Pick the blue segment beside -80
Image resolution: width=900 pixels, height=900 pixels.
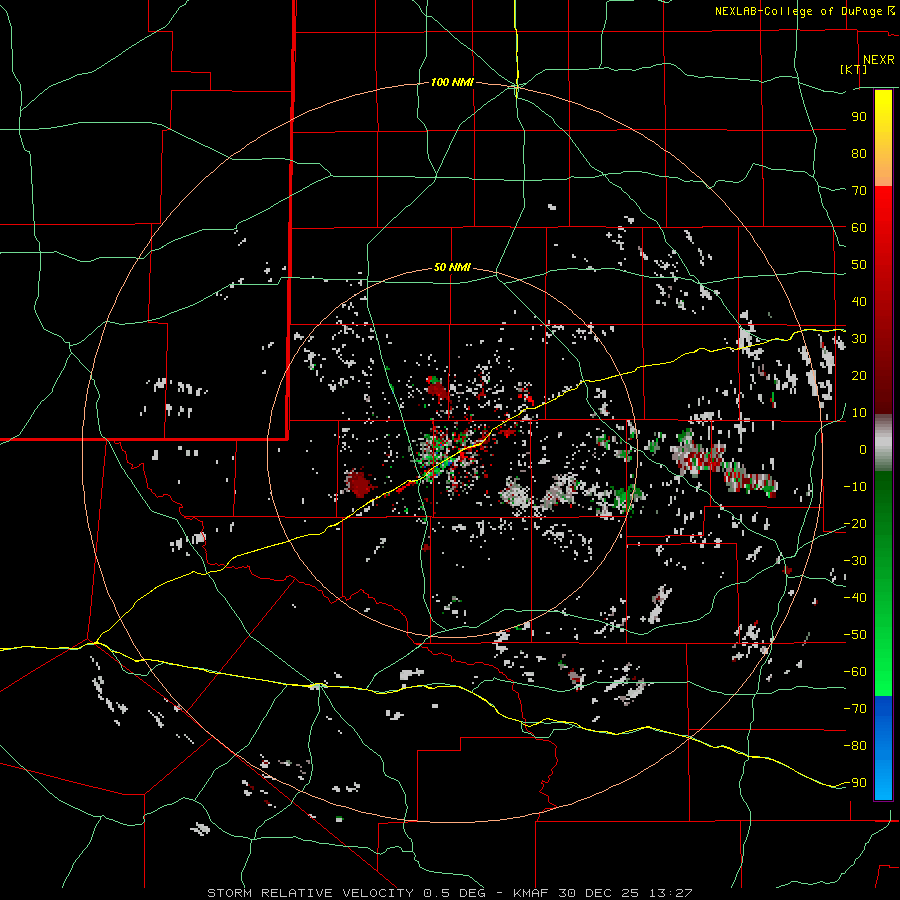tap(883, 746)
